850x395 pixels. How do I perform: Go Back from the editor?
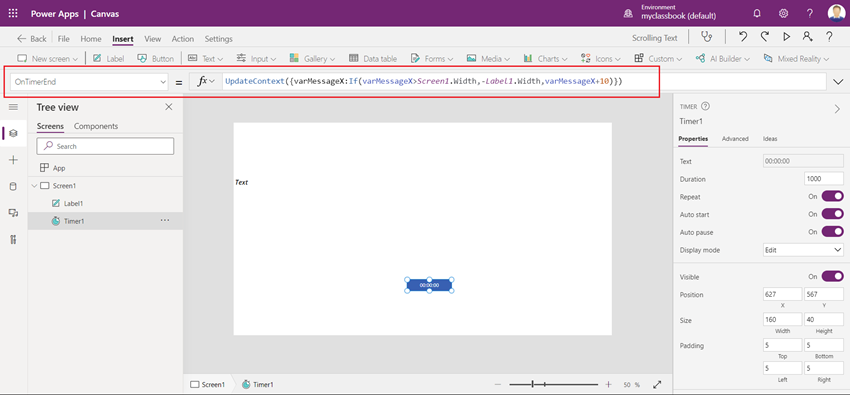click(31, 39)
